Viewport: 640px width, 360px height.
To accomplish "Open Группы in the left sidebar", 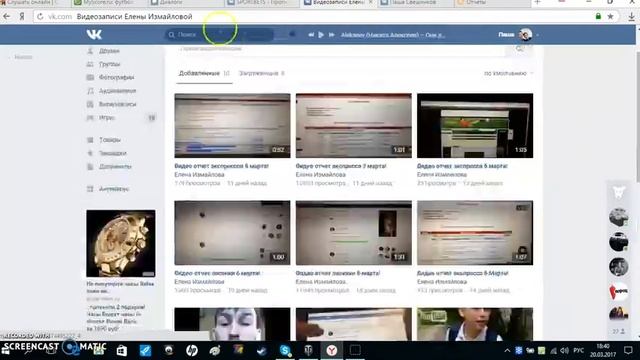I will coord(109,64).
